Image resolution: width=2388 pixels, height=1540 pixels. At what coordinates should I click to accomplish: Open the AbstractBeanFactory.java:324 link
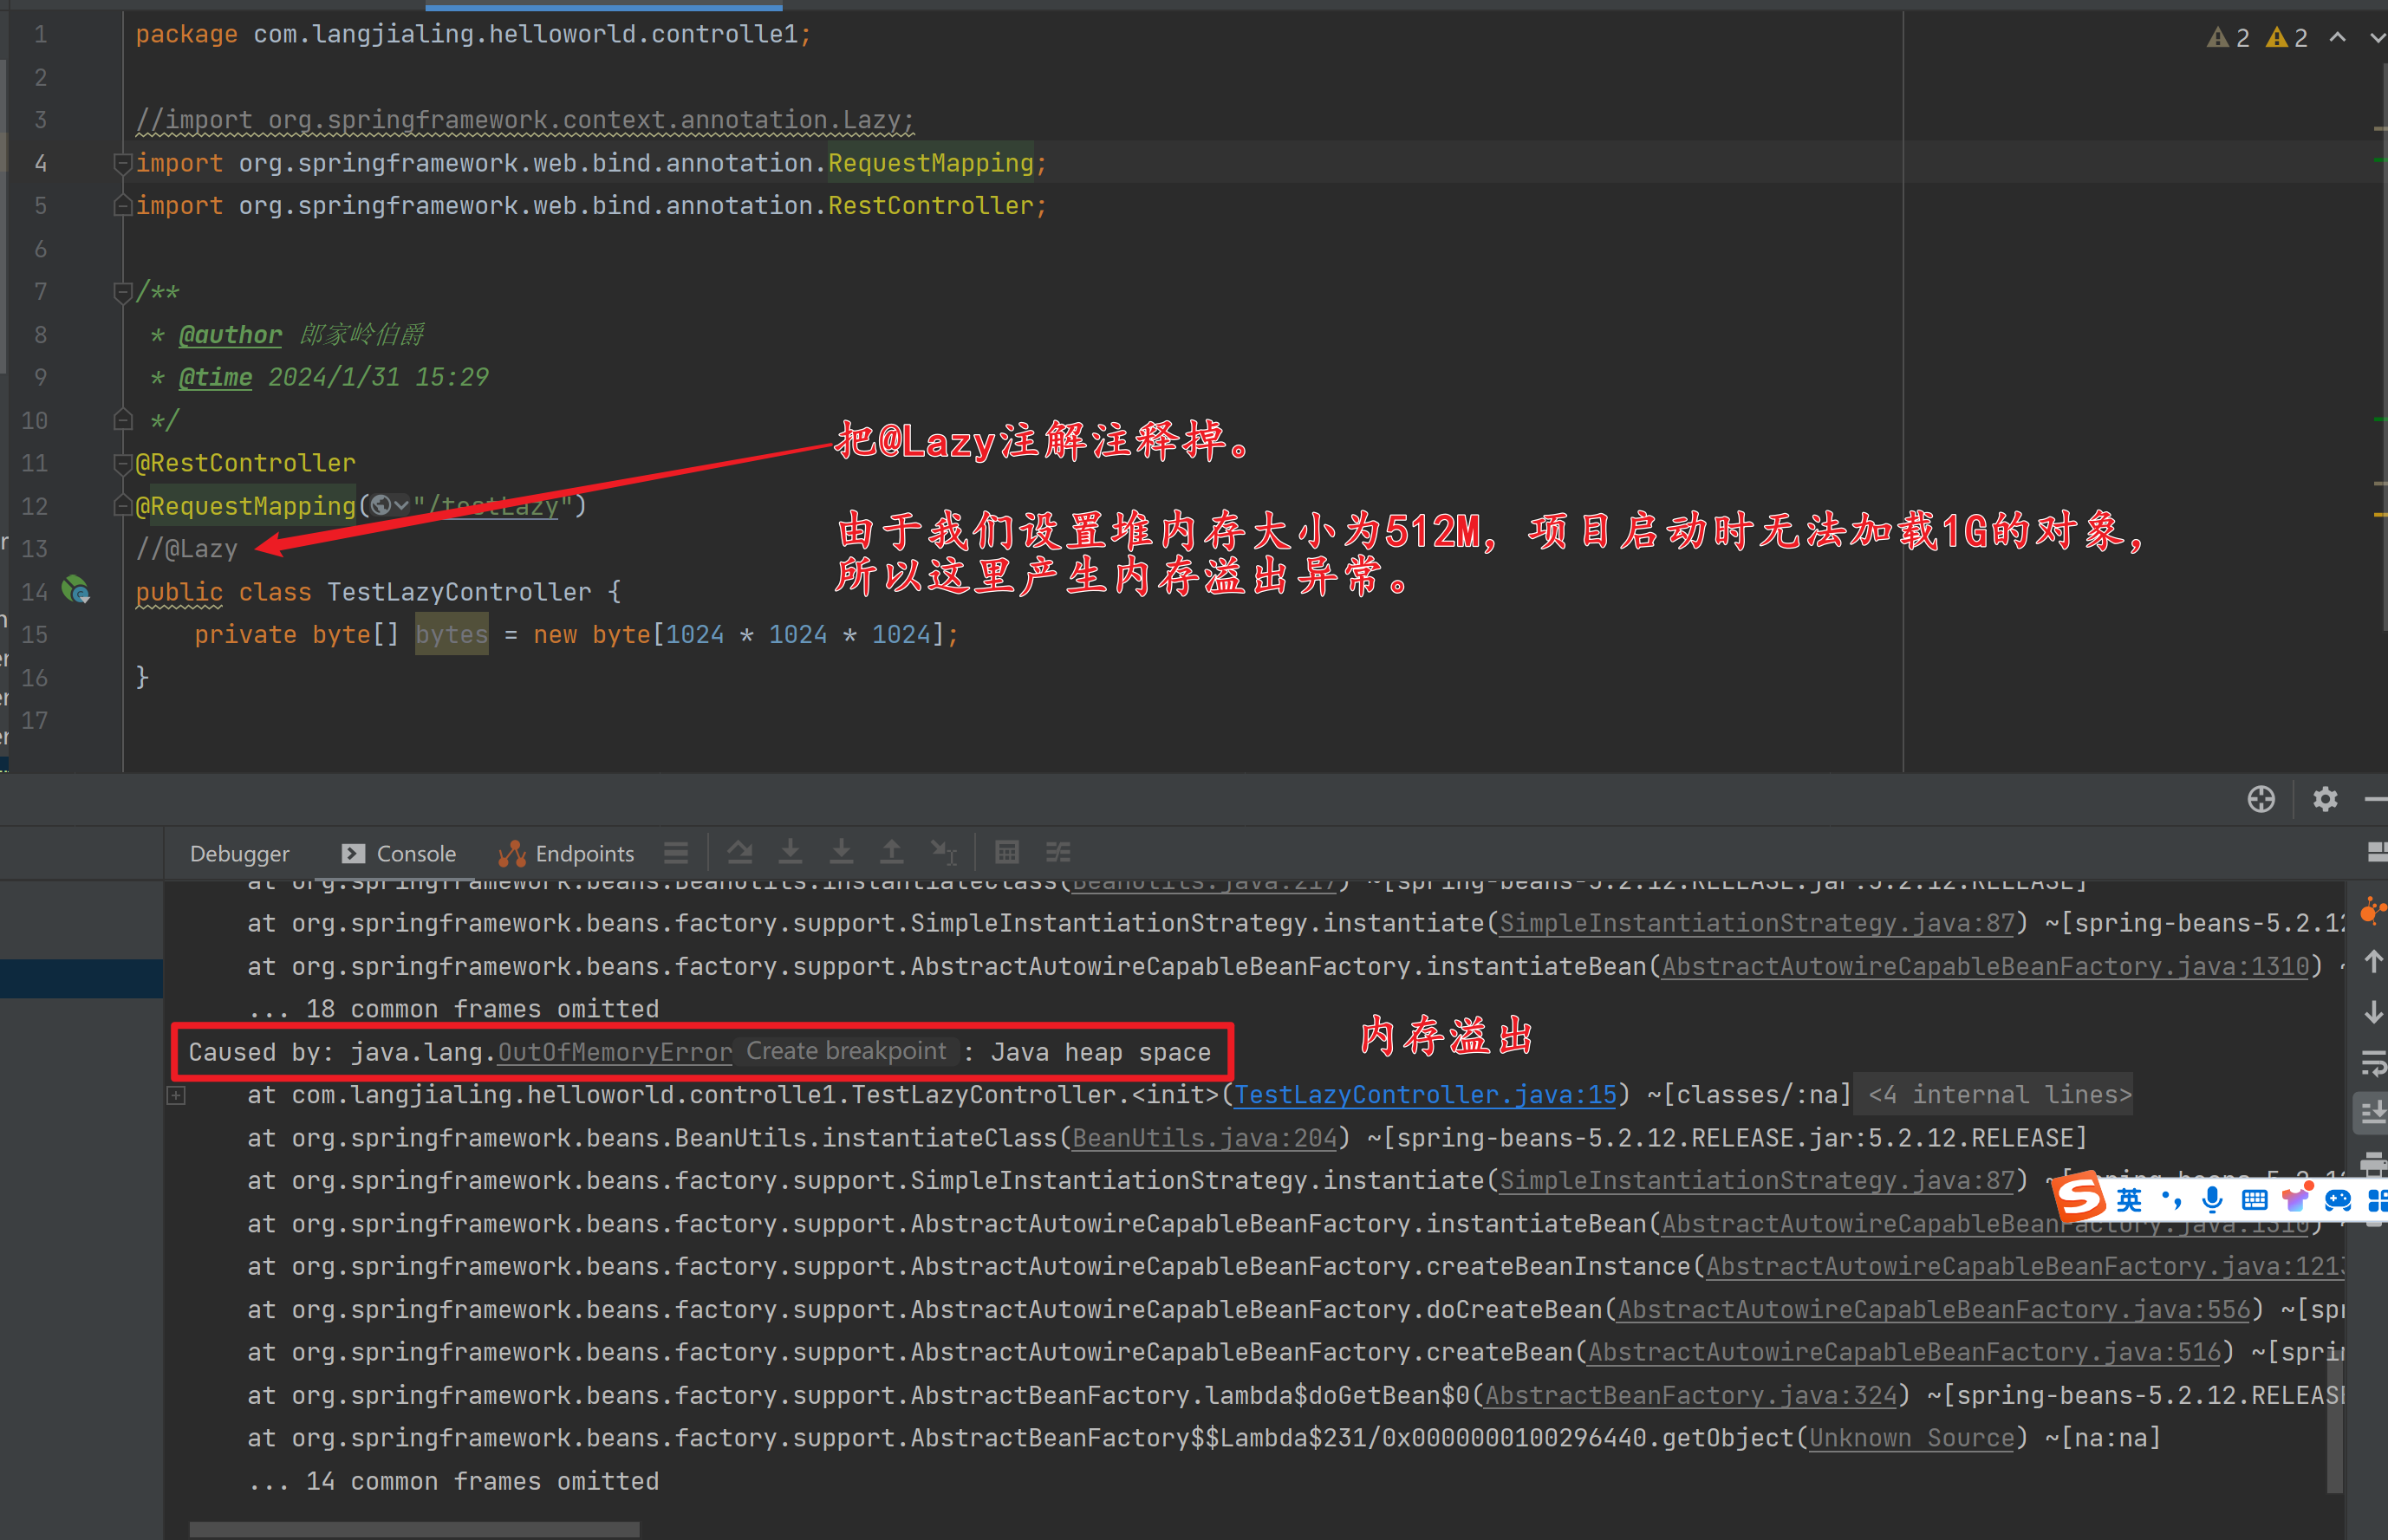click(x=1691, y=1395)
